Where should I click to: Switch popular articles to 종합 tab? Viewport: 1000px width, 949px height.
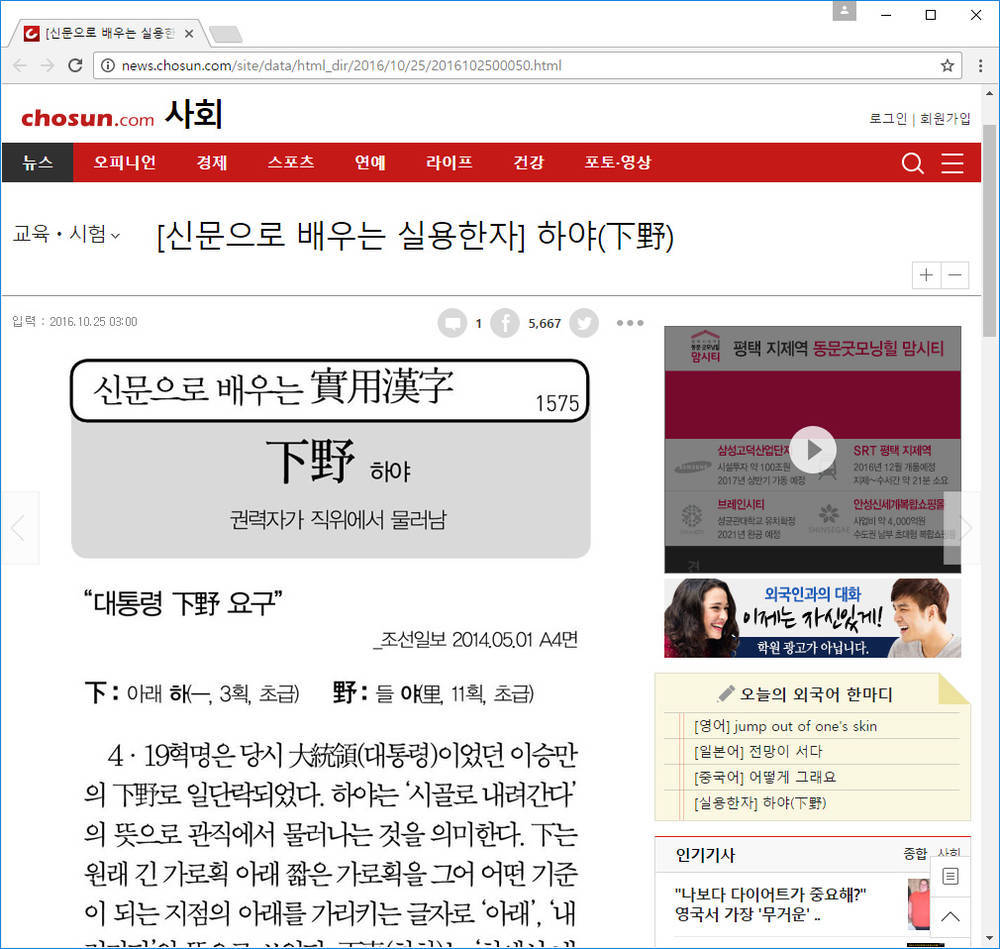914,853
